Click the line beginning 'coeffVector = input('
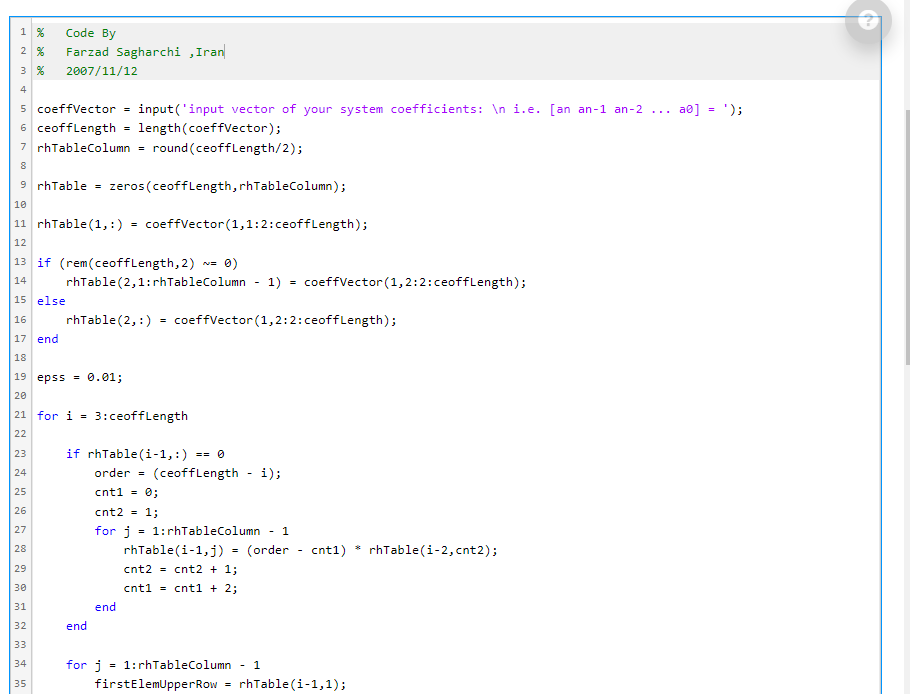 [x=389, y=109]
